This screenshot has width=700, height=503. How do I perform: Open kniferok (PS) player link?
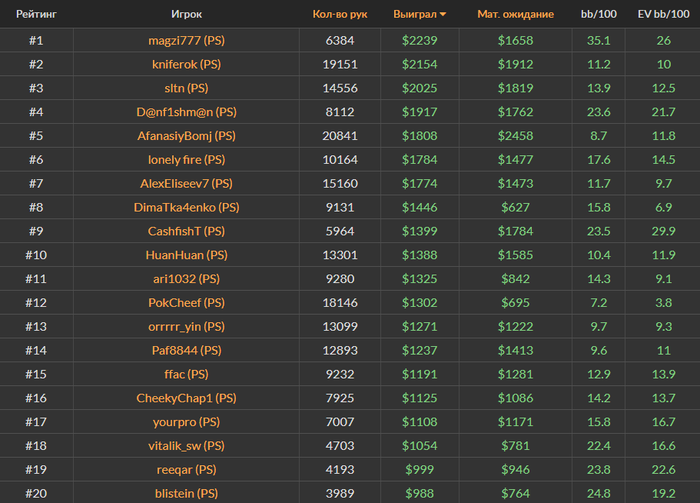187,64
